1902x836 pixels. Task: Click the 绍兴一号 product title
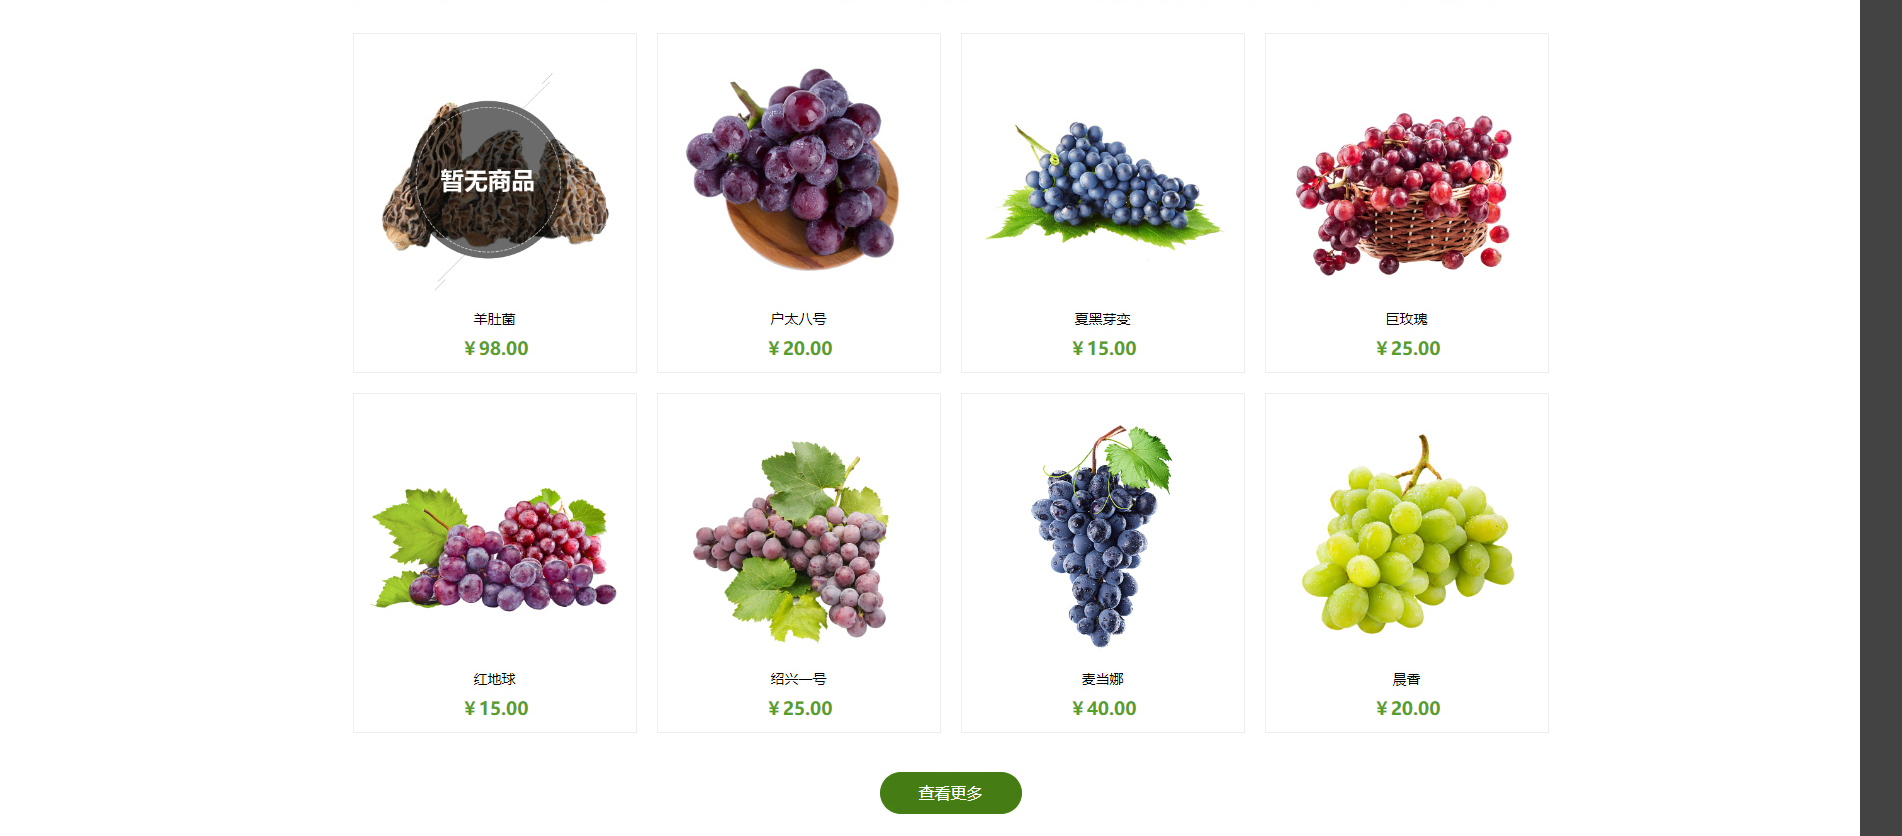coord(799,679)
